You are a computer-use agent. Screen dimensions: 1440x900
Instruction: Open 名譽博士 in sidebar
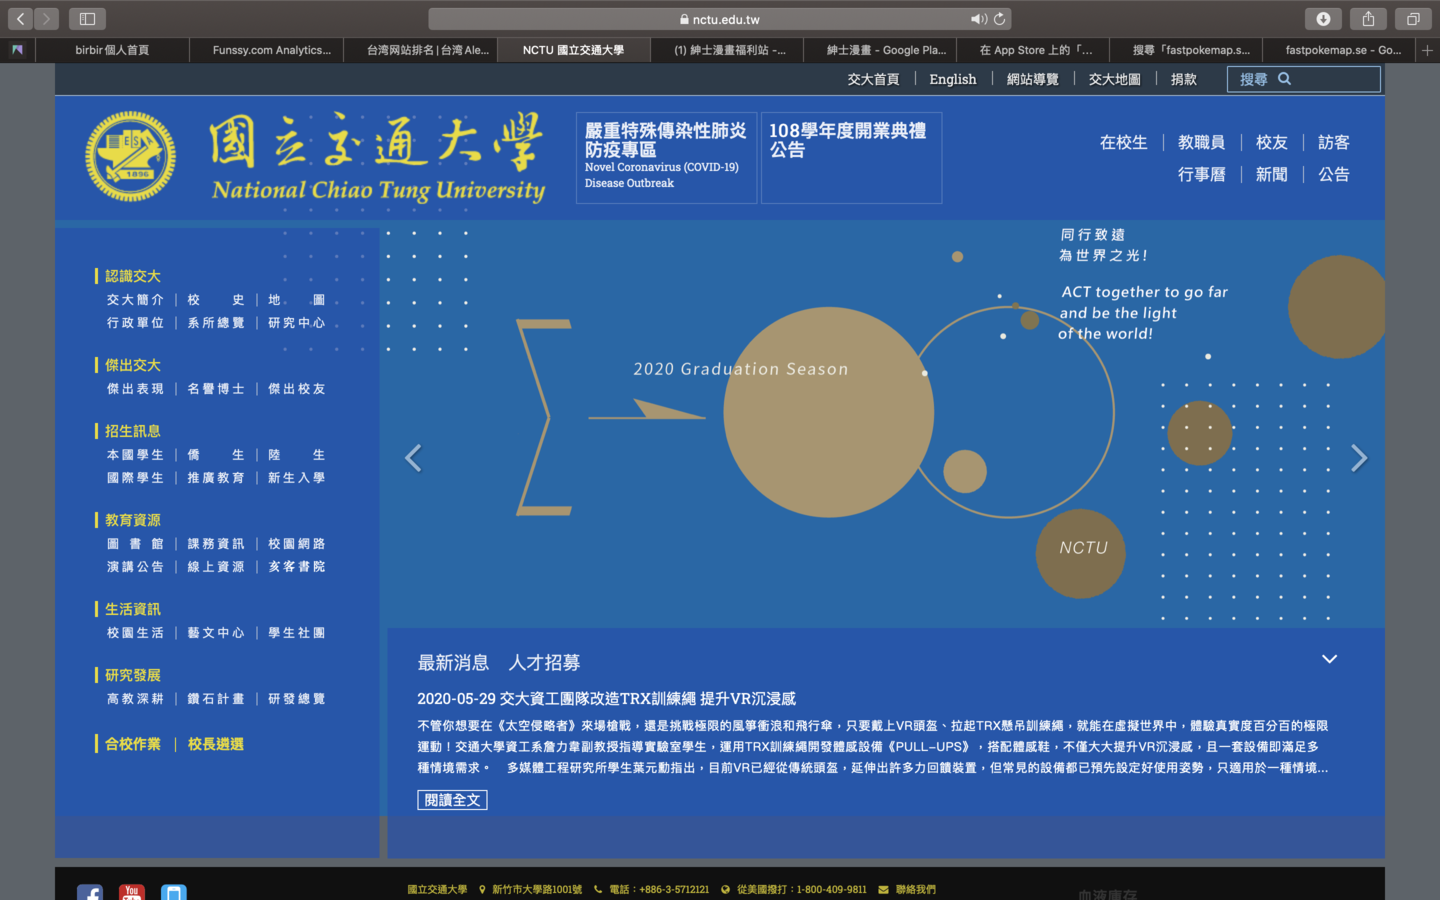216,389
